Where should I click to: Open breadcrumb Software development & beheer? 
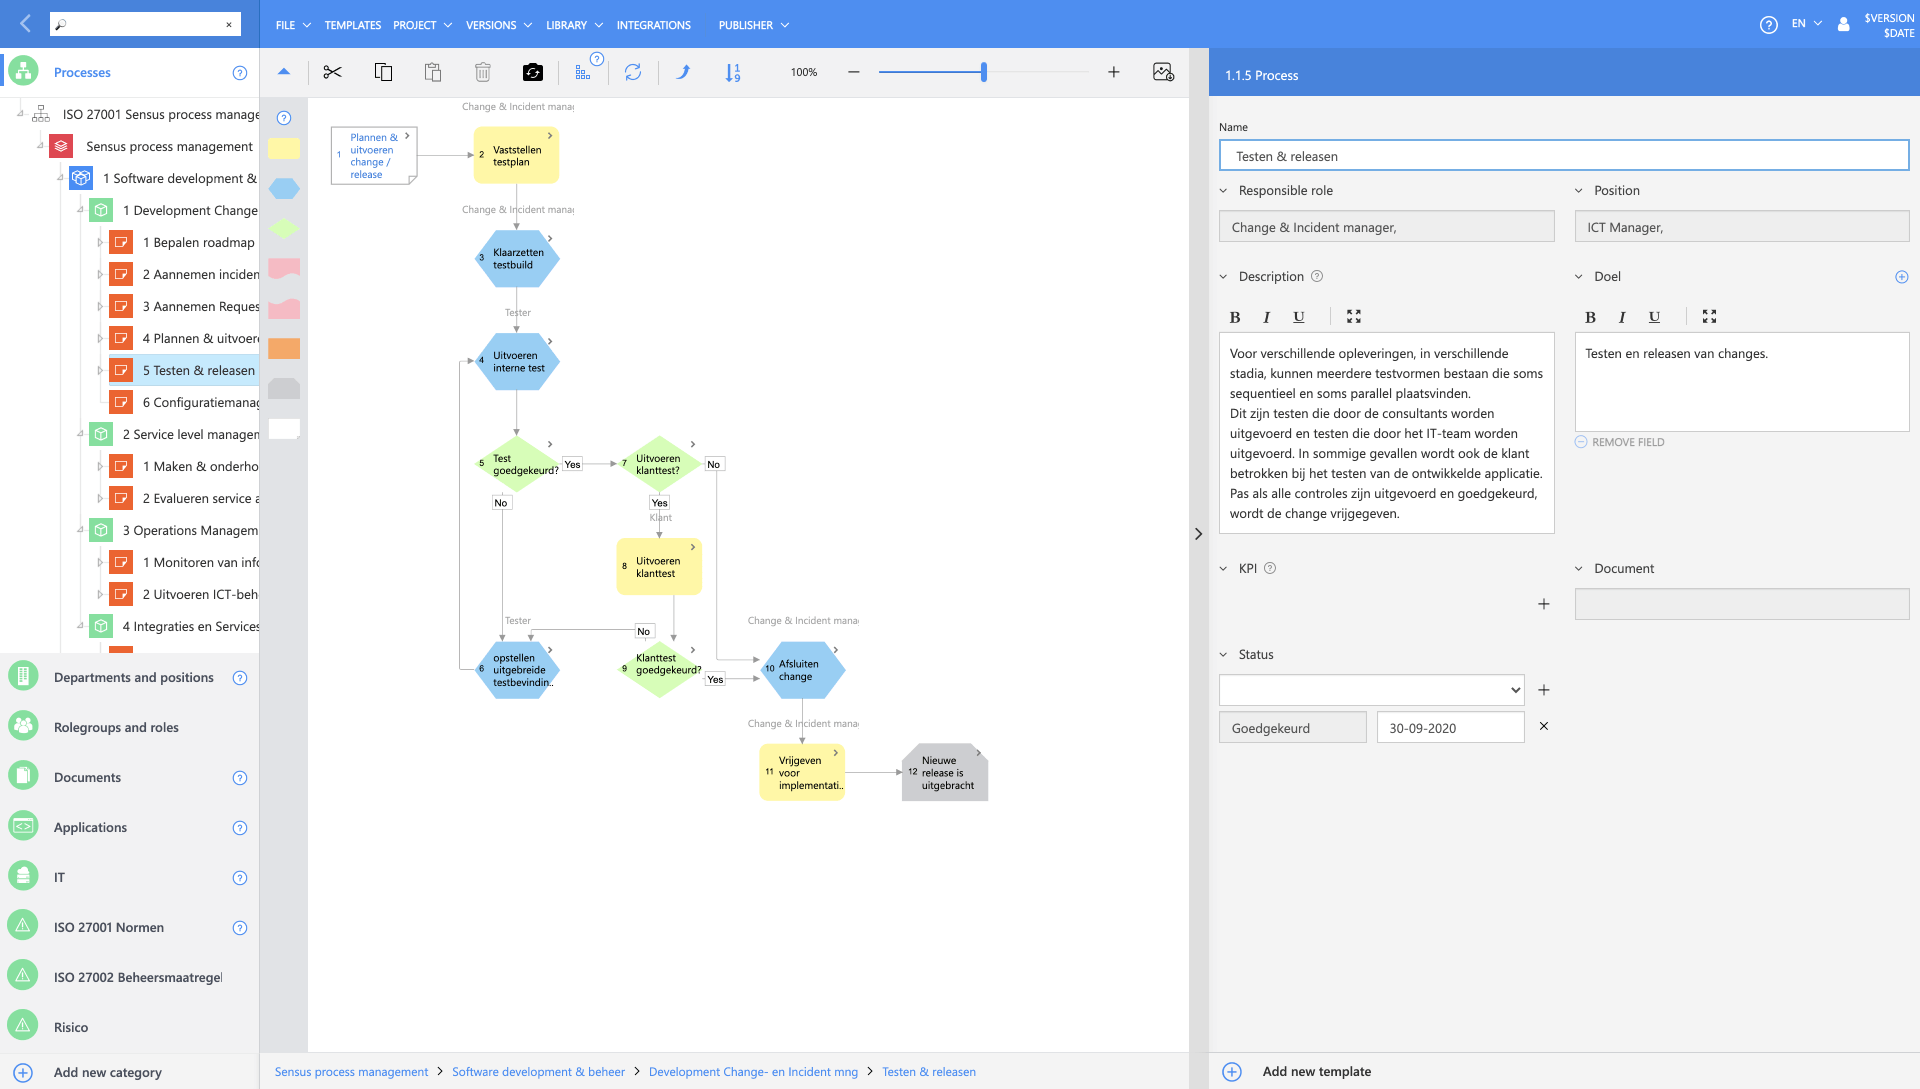538,1072
